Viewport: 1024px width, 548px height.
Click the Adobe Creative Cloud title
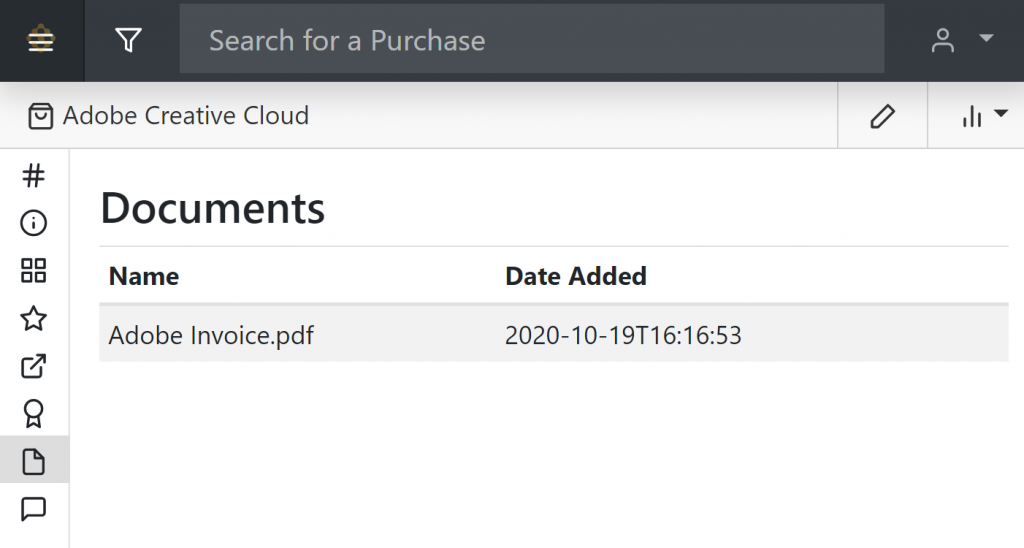tap(185, 116)
